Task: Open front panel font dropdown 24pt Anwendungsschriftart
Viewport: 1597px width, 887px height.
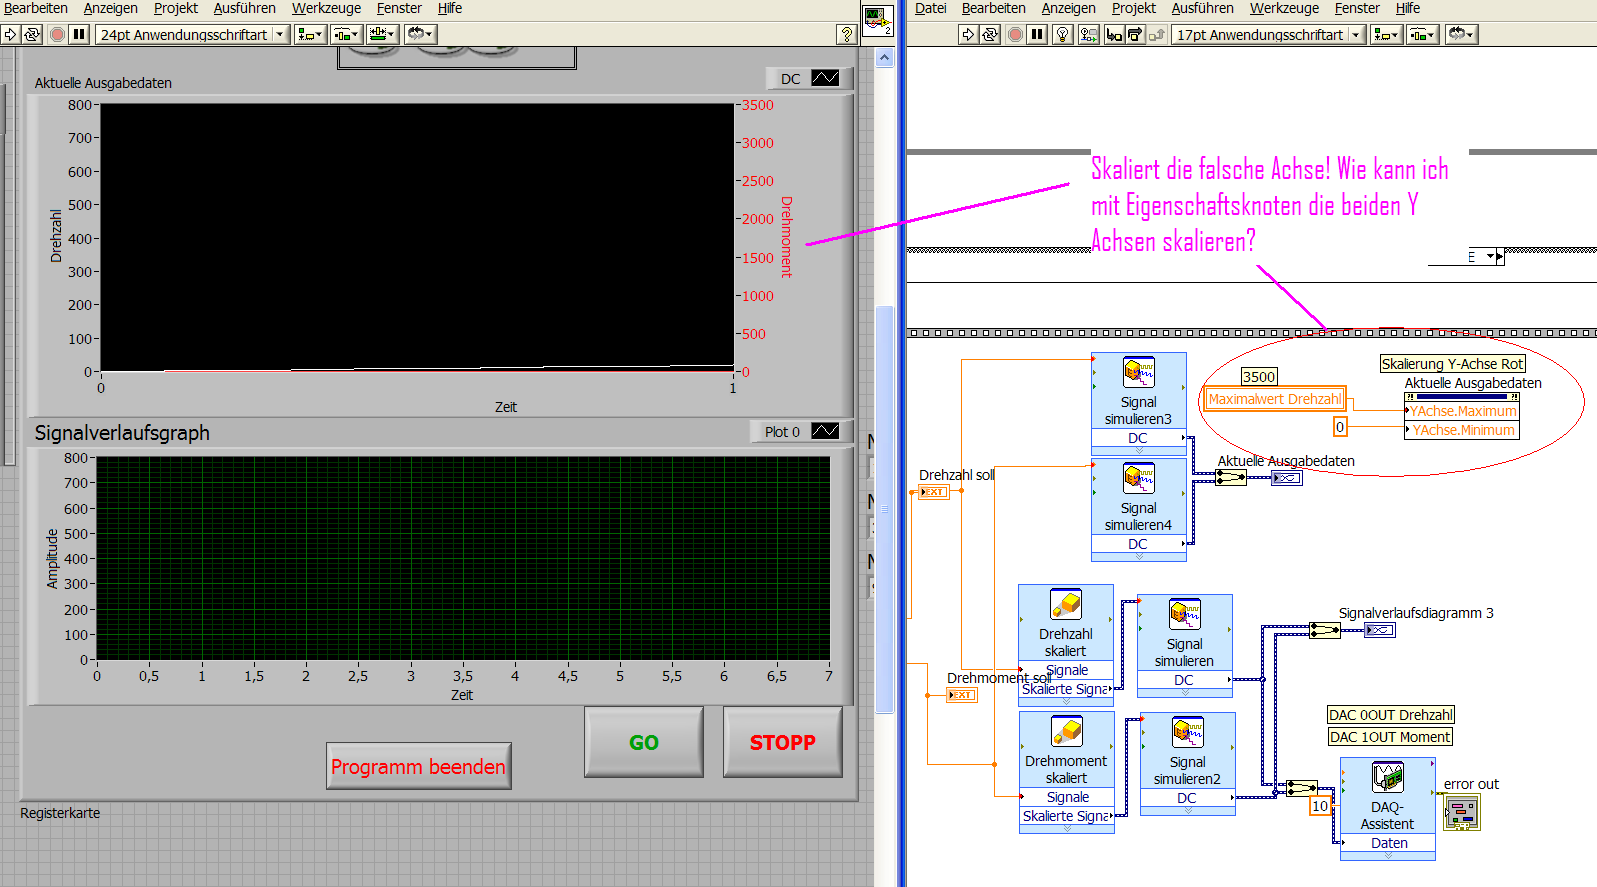Action: tap(192, 34)
